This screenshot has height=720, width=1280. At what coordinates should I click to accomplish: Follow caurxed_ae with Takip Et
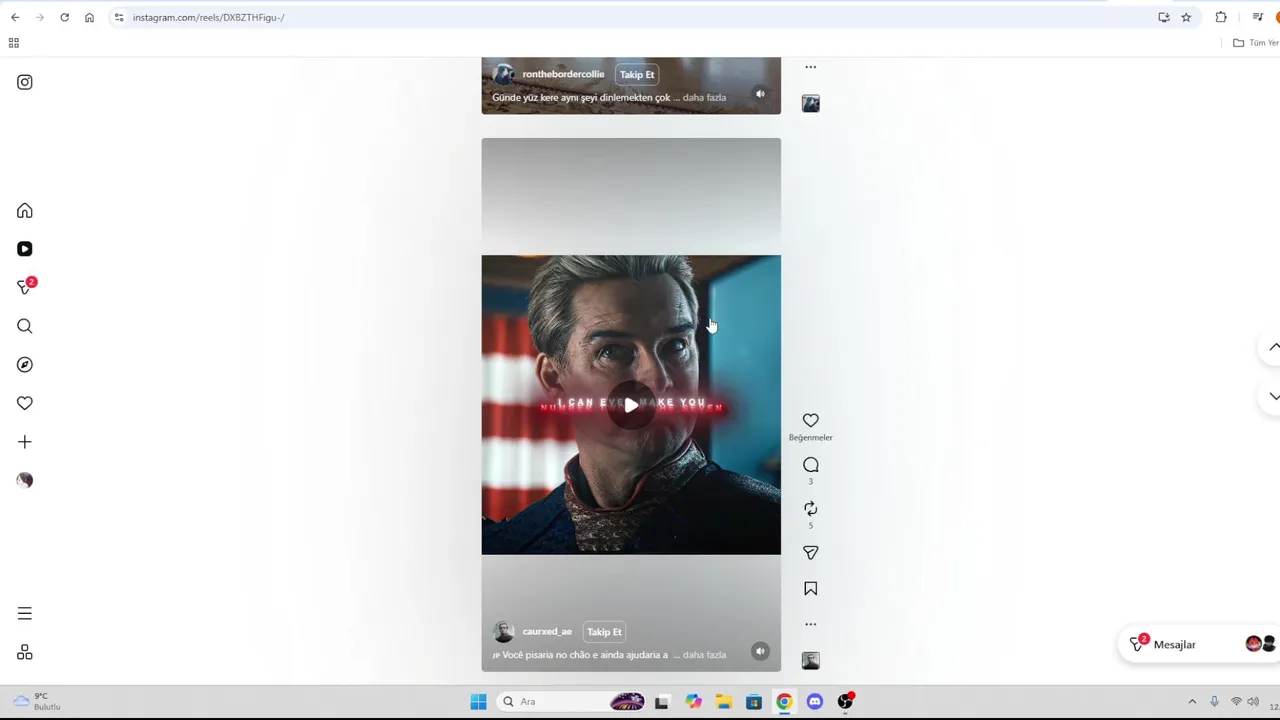(604, 632)
